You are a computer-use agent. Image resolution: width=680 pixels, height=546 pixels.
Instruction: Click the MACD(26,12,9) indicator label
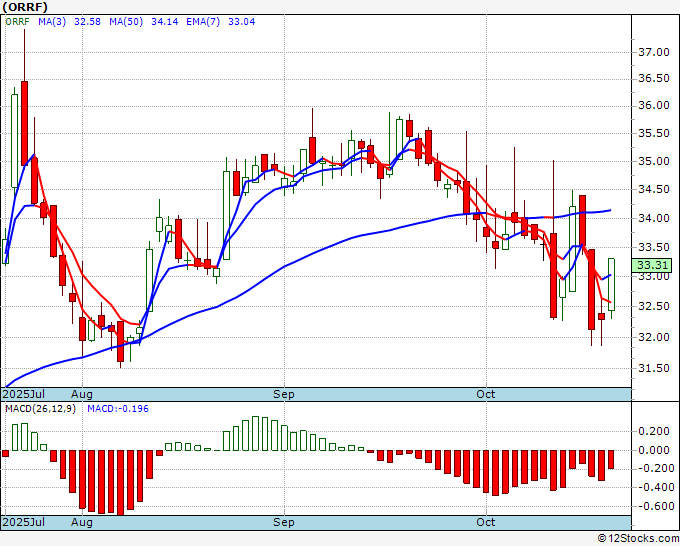click(40, 409)
